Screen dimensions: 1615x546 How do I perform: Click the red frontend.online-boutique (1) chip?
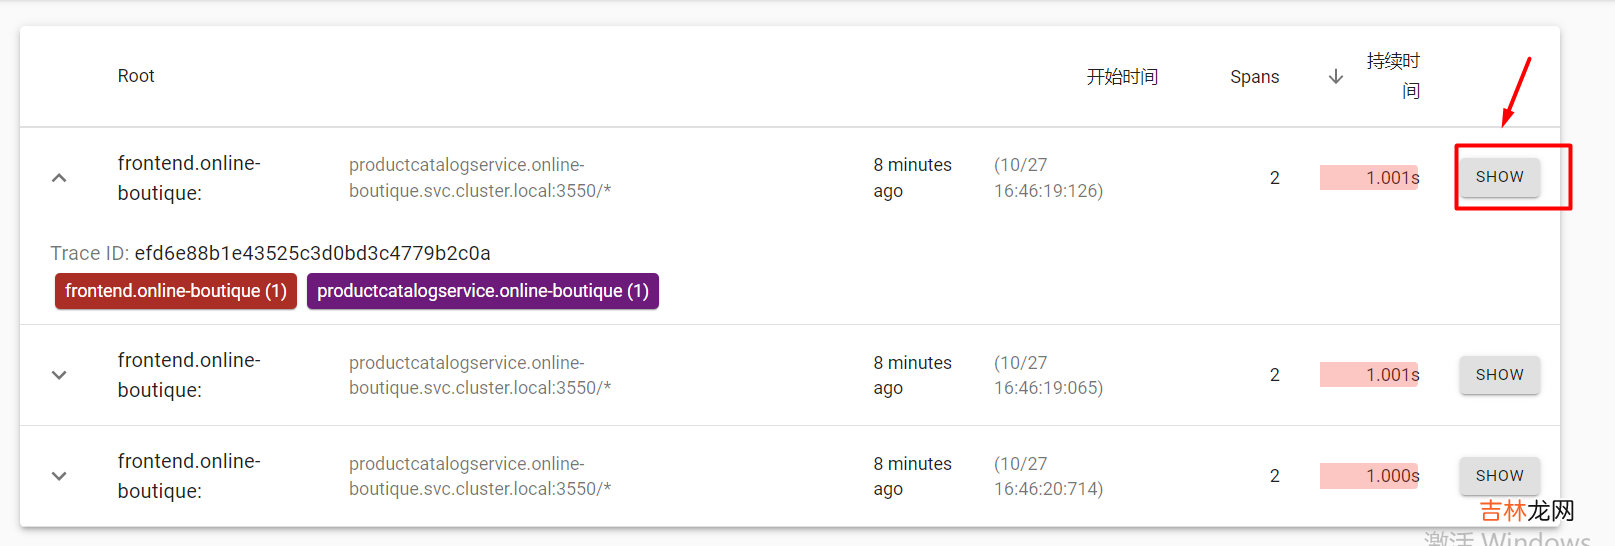click(x=176, y=291)
